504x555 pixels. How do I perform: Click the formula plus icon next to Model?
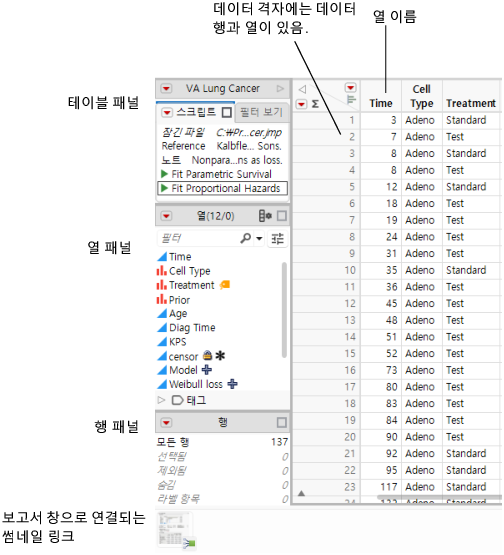point(207,370)
